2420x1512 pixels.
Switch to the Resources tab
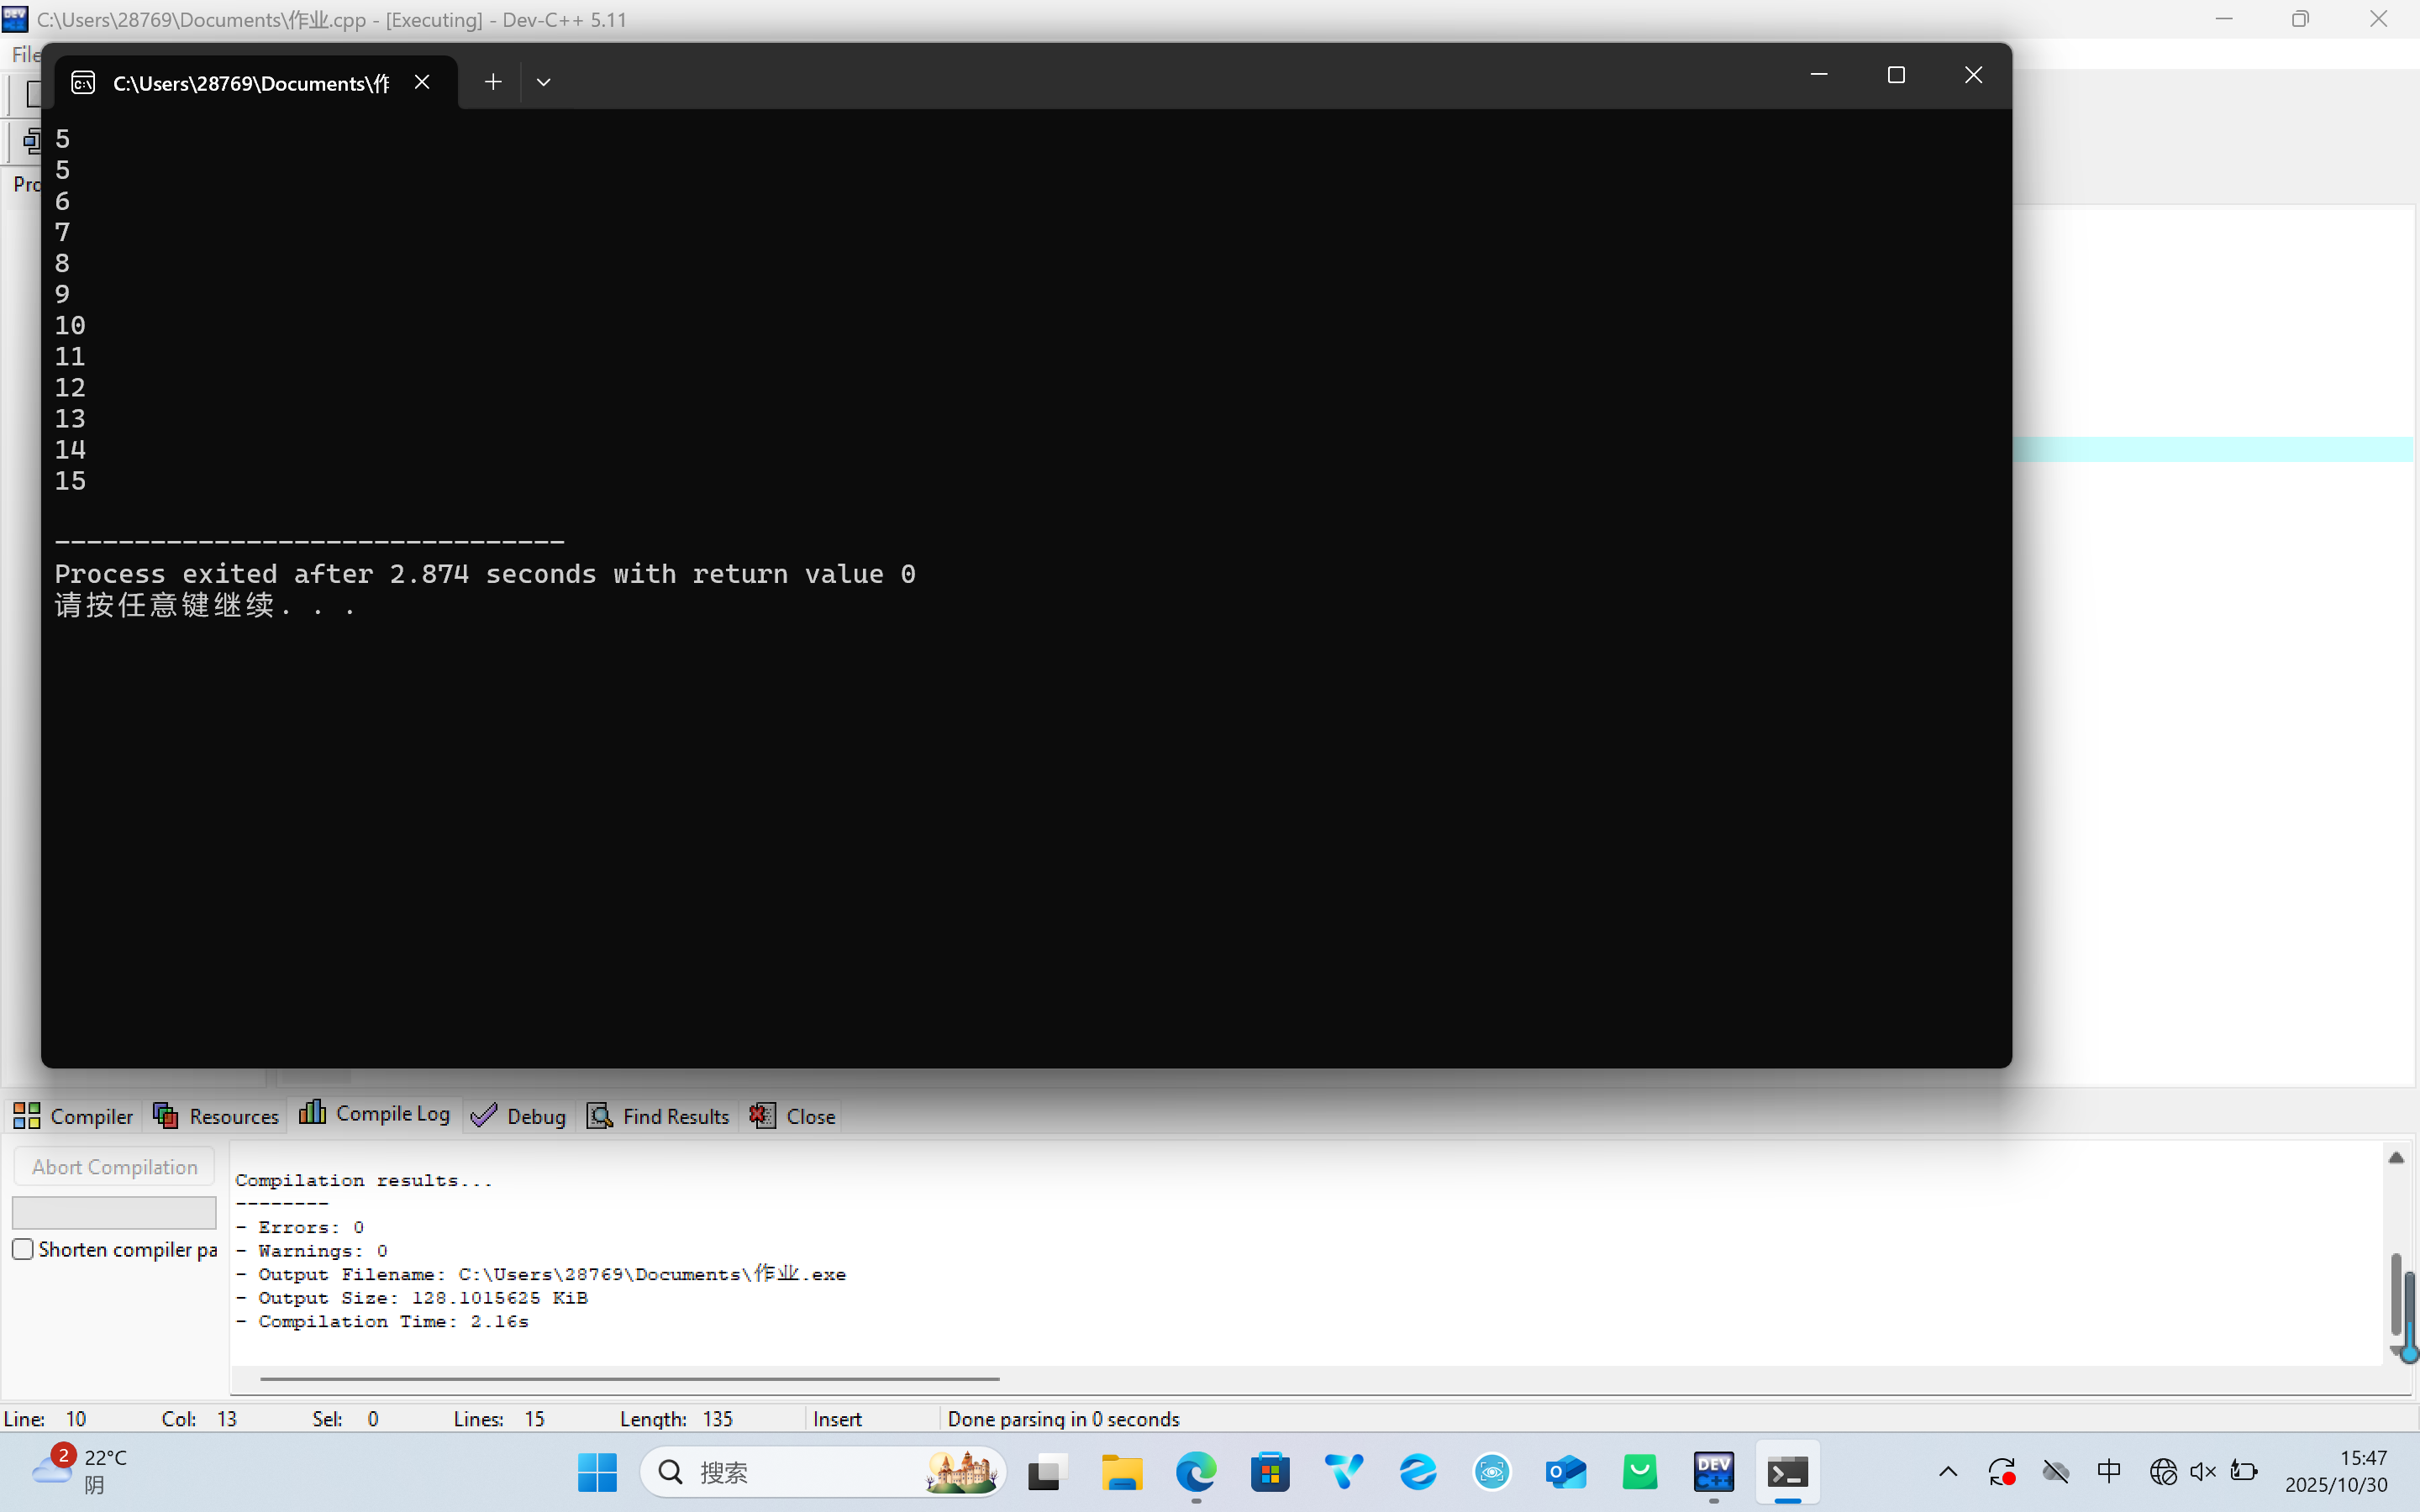point(216,1116)
